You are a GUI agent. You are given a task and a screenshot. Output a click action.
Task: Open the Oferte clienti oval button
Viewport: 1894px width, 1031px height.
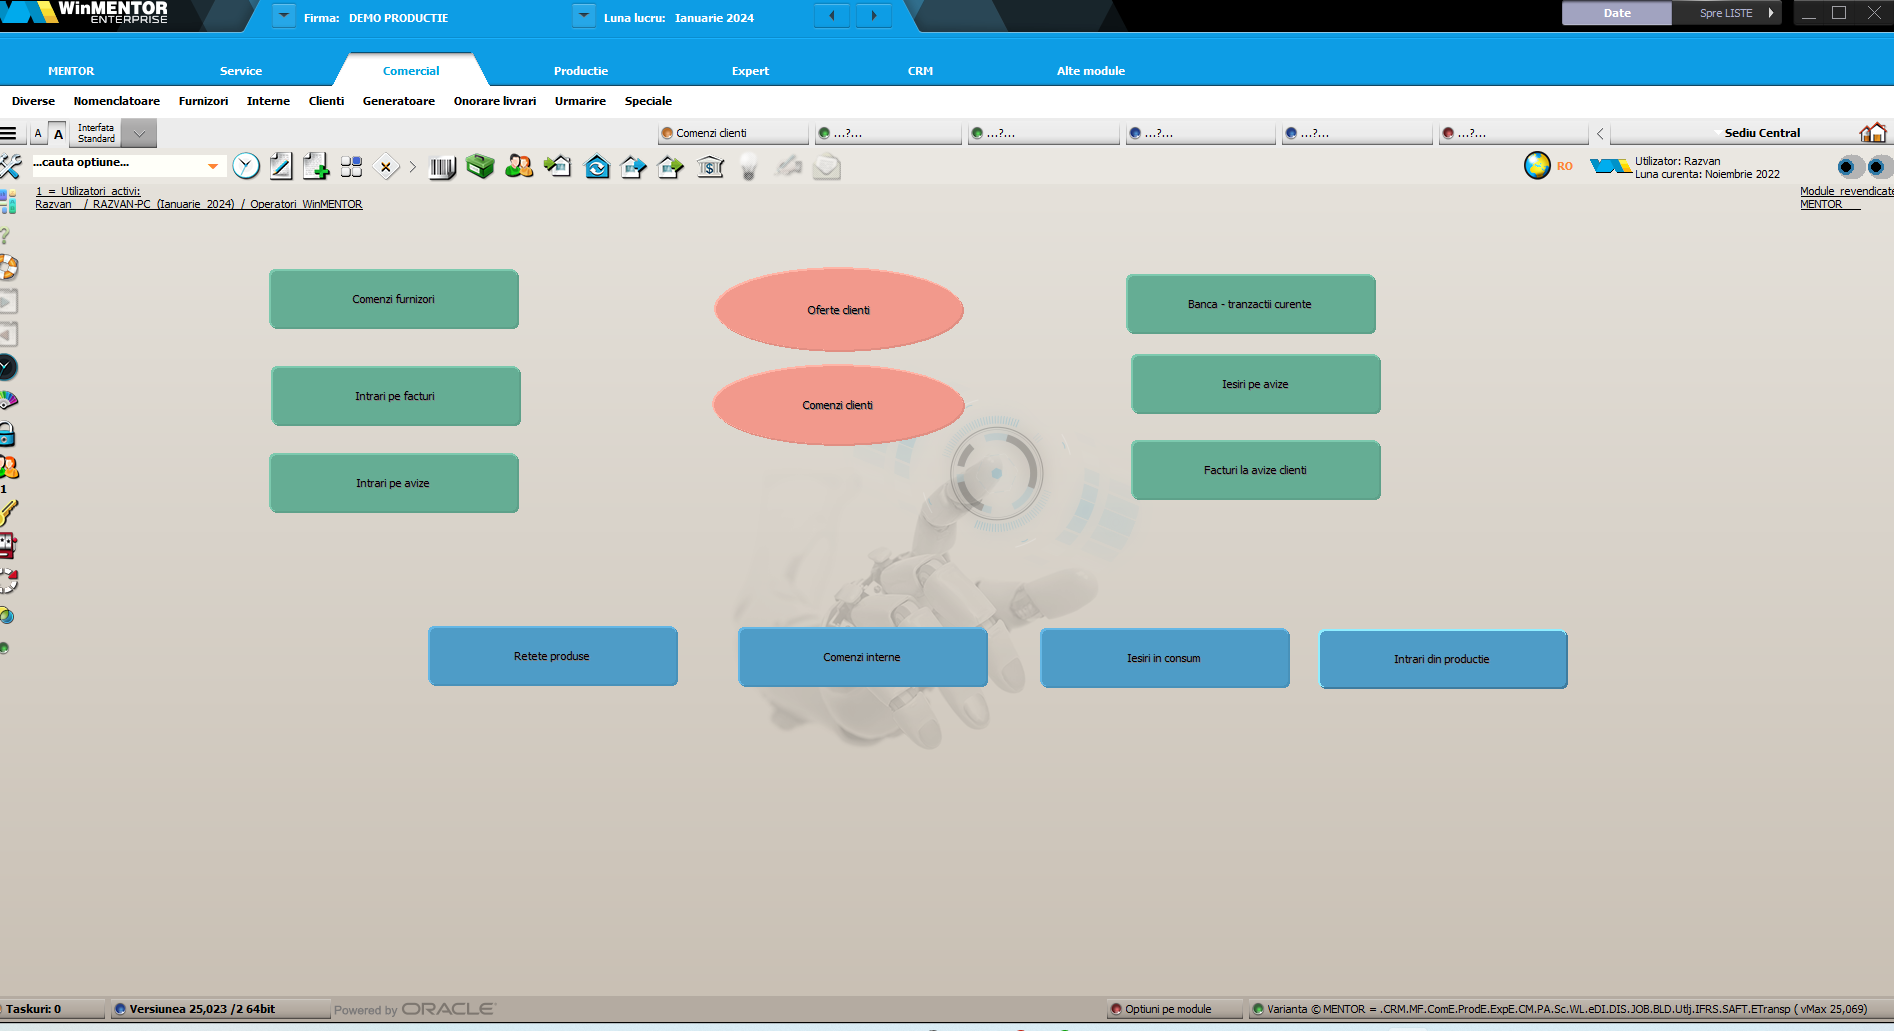pos(838,310)
